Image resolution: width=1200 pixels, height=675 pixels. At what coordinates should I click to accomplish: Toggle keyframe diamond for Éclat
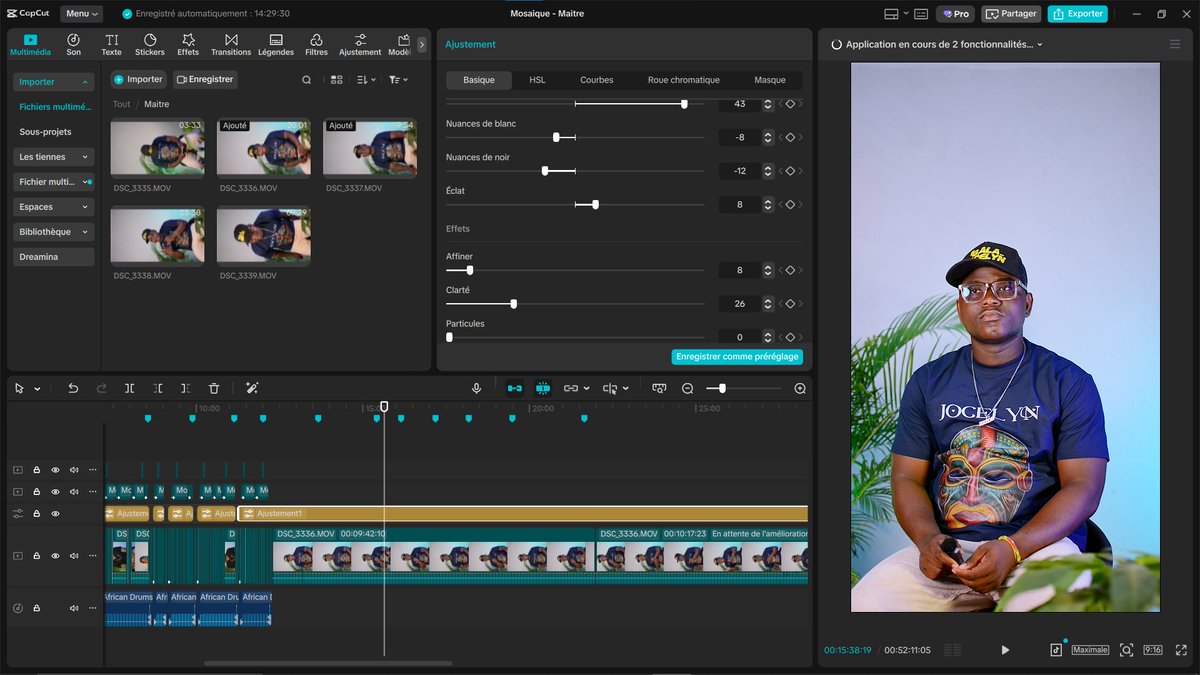pyautogui.click(x=790, y=204)
